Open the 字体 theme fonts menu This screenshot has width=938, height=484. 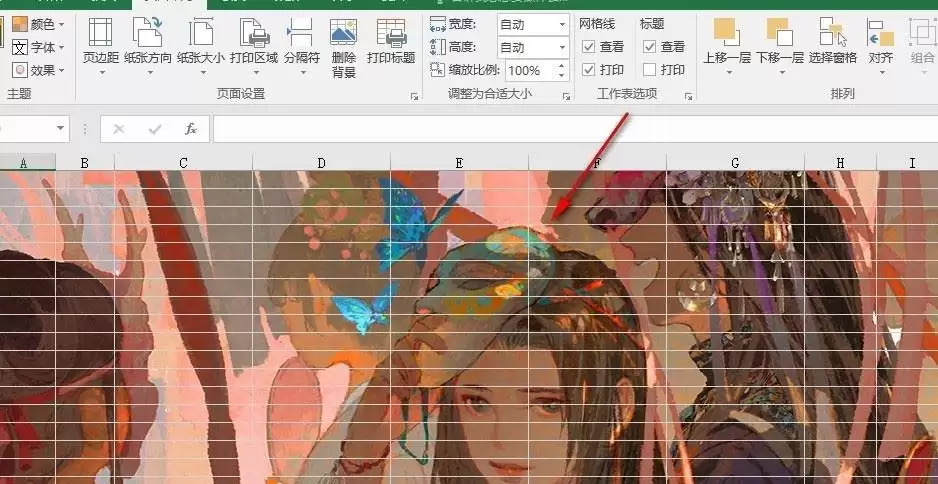click(x=38, y=47)
